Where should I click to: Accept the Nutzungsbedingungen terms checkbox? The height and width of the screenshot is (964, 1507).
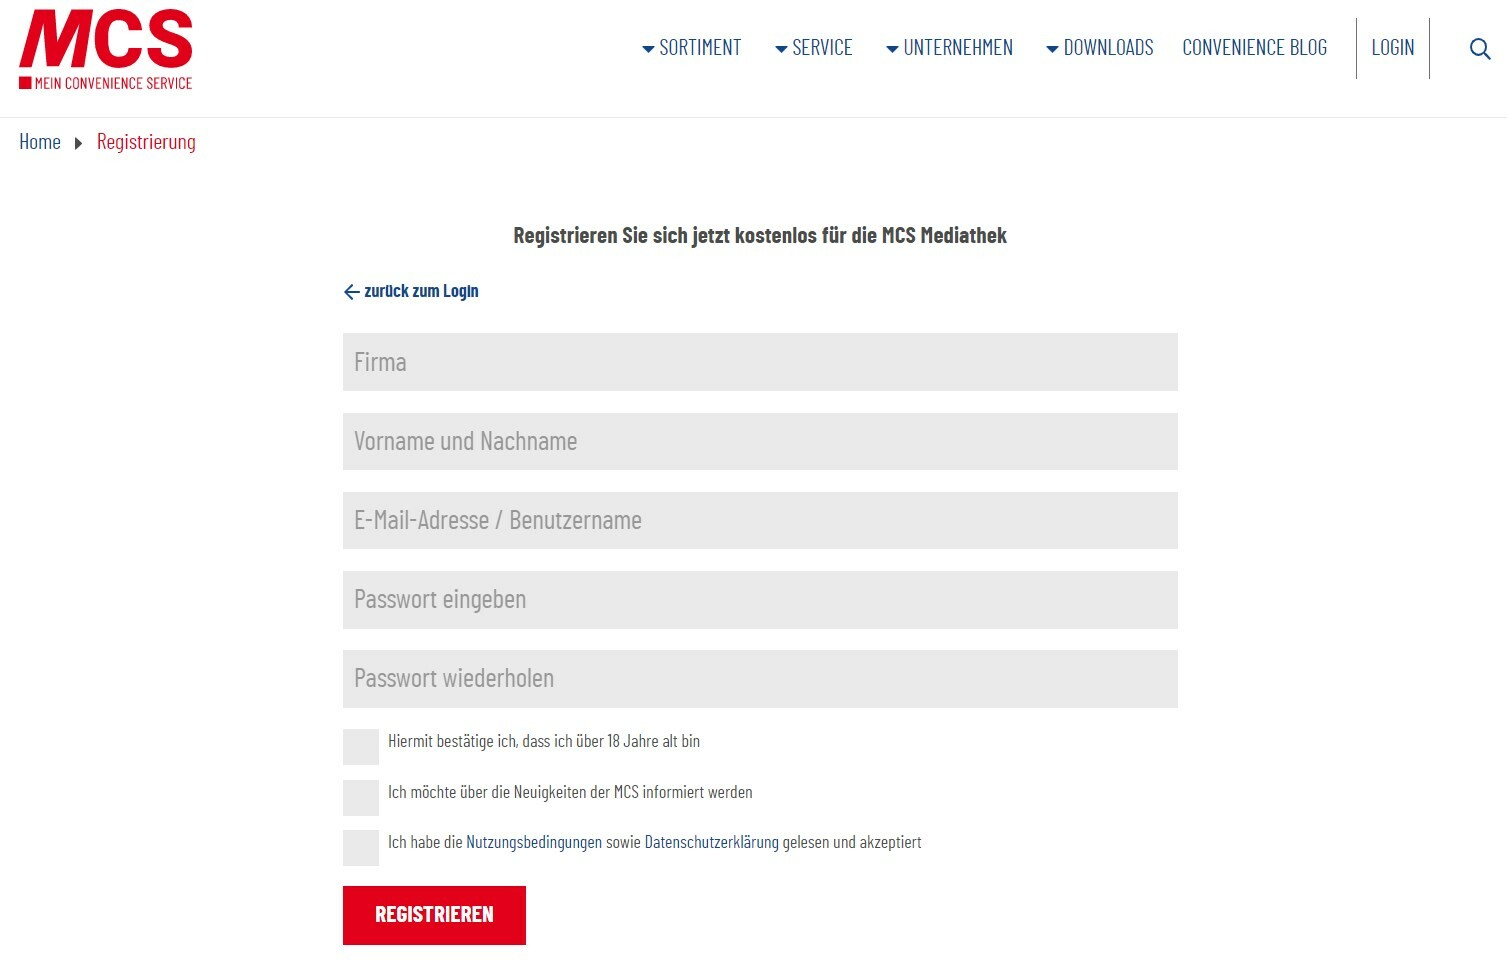[361, 848]
